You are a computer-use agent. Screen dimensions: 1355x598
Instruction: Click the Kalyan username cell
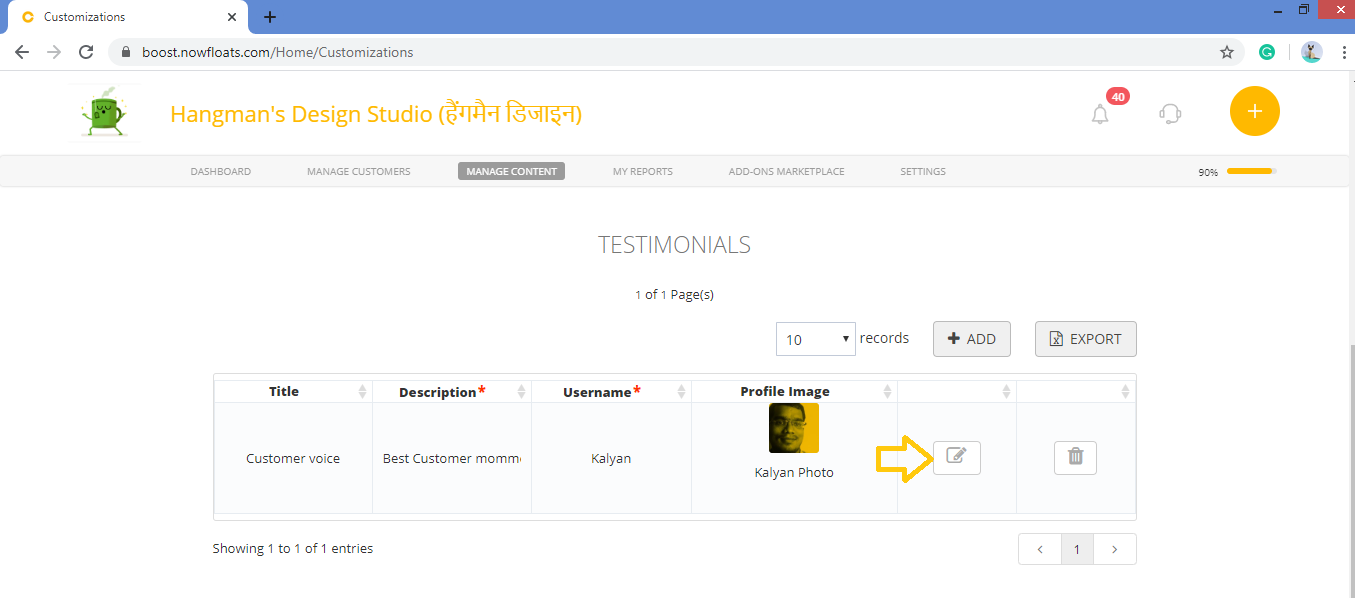(611, 458)
